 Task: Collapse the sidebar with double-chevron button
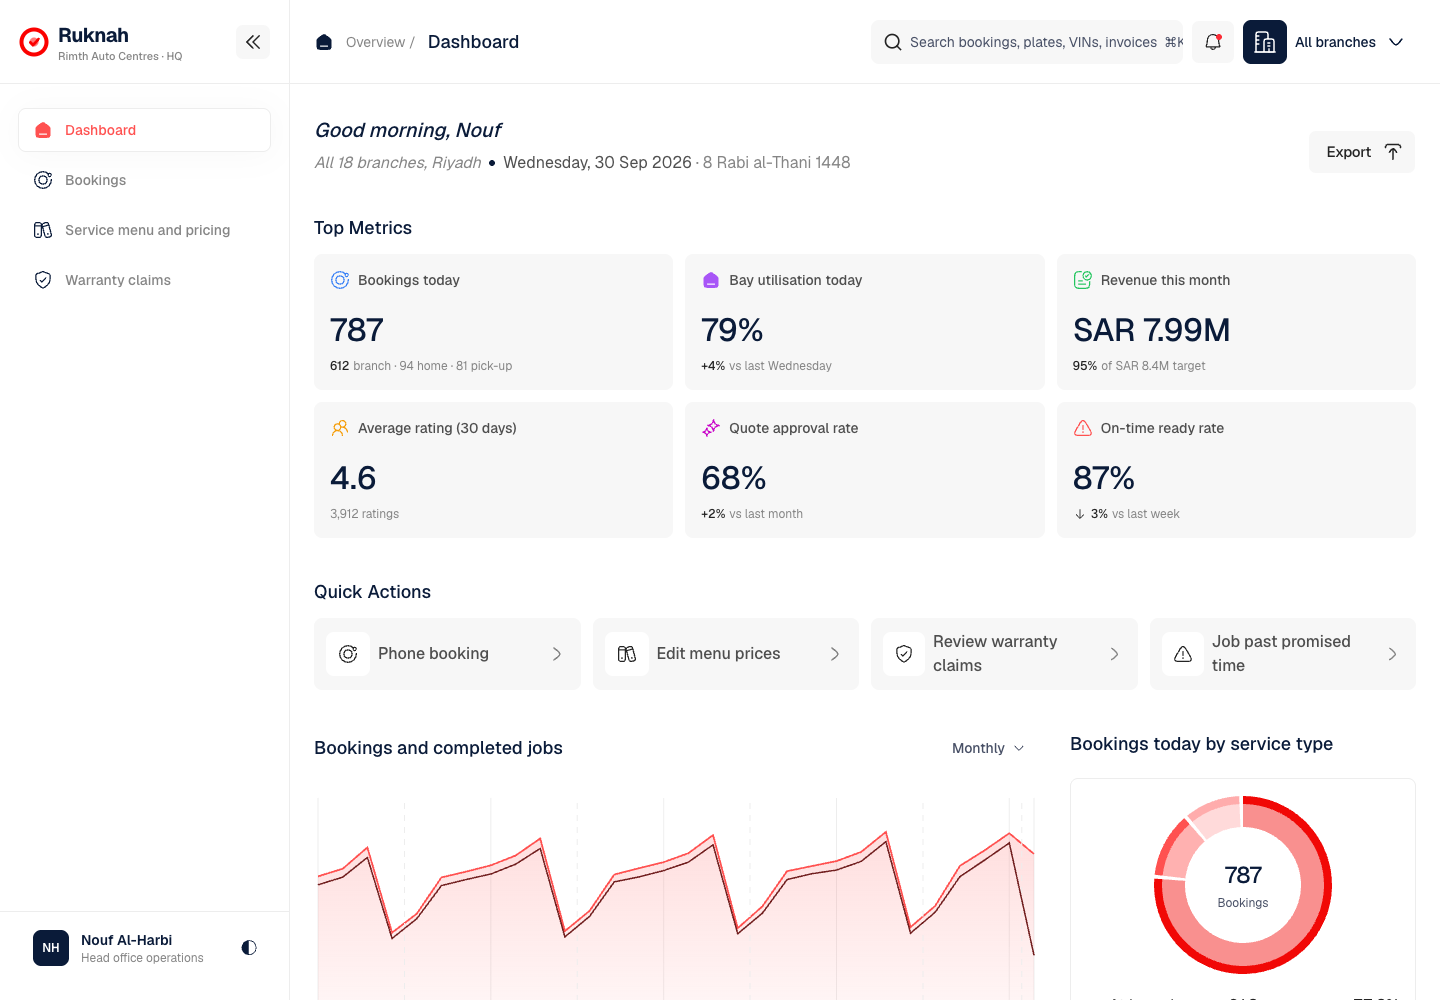(x=253, y=42)
